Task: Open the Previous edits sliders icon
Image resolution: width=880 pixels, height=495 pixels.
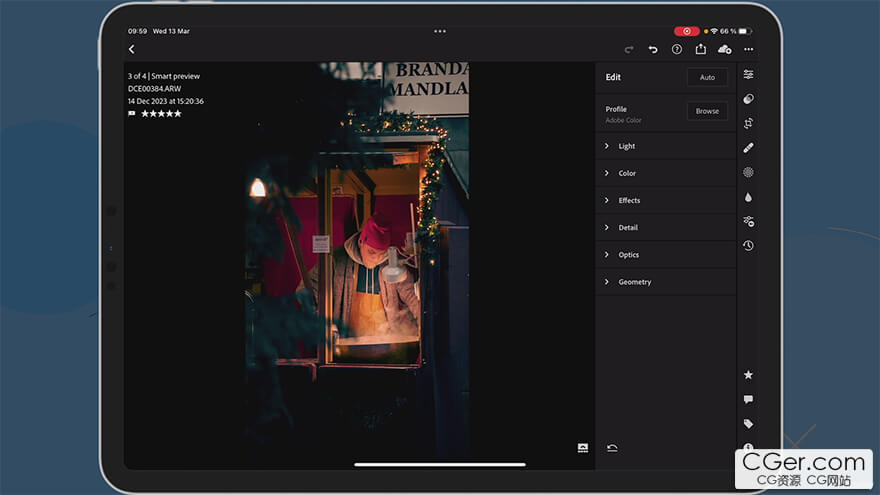Action: click(x=748, y=221)
